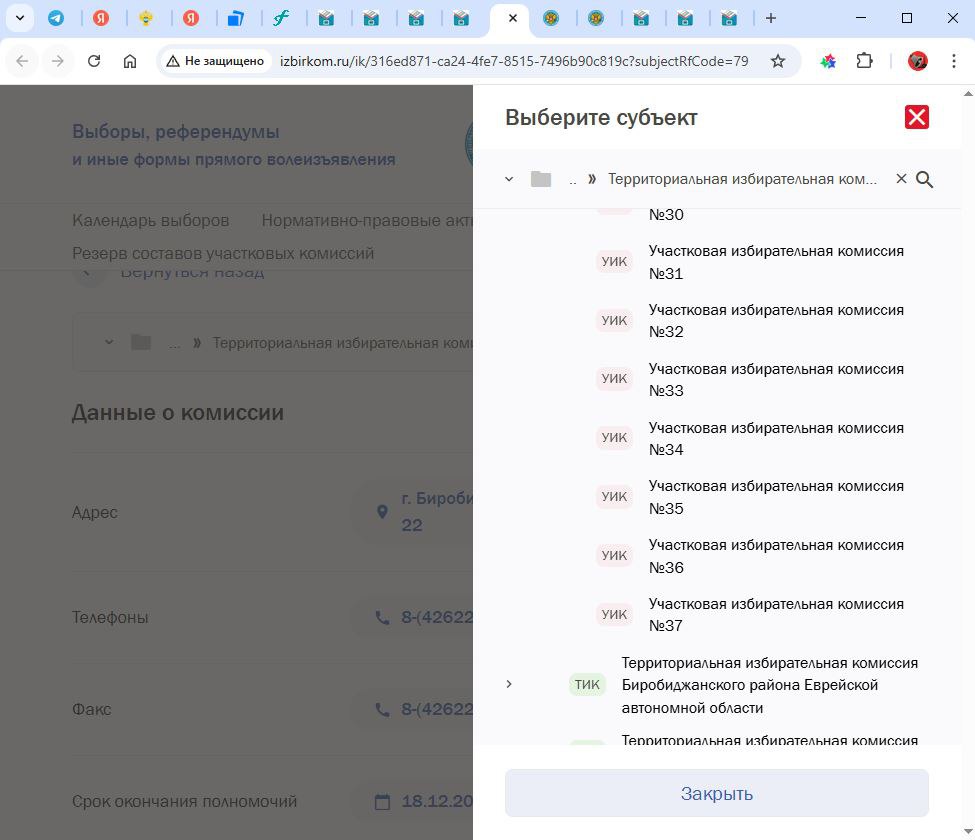Click the address bar URL

(514, 61)
